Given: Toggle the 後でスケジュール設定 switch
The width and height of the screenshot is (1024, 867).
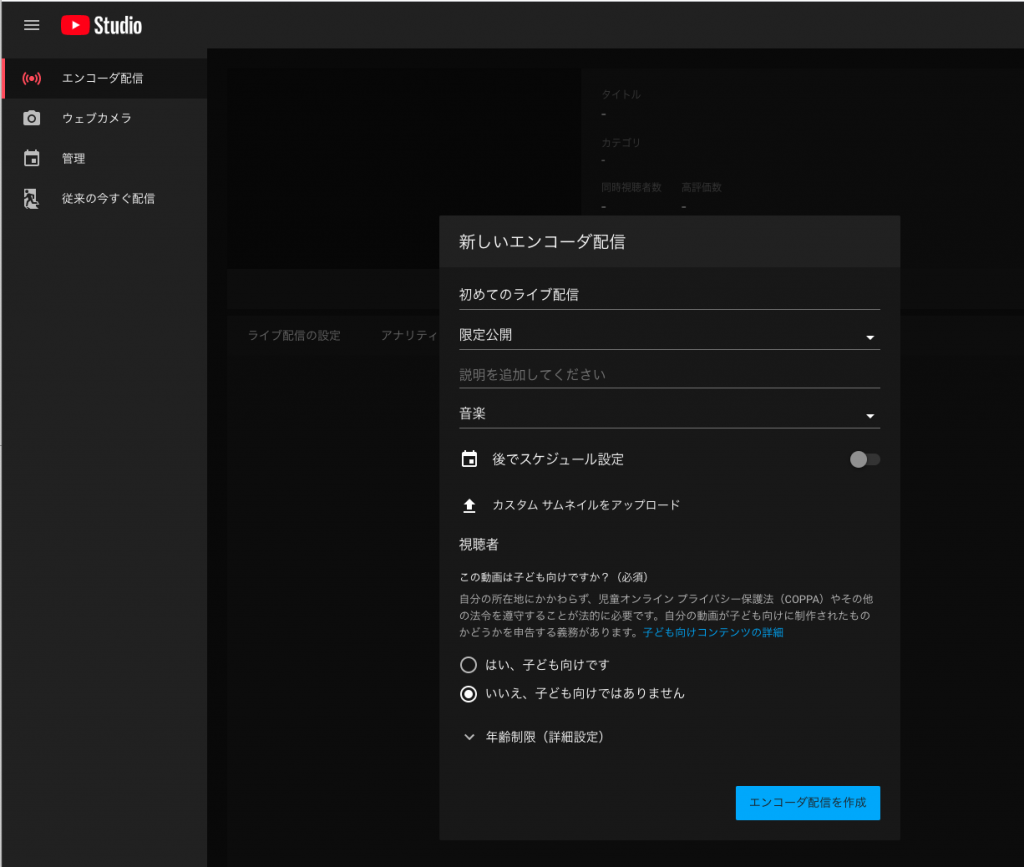Looking at the screenshot, I should coord(865,460).
